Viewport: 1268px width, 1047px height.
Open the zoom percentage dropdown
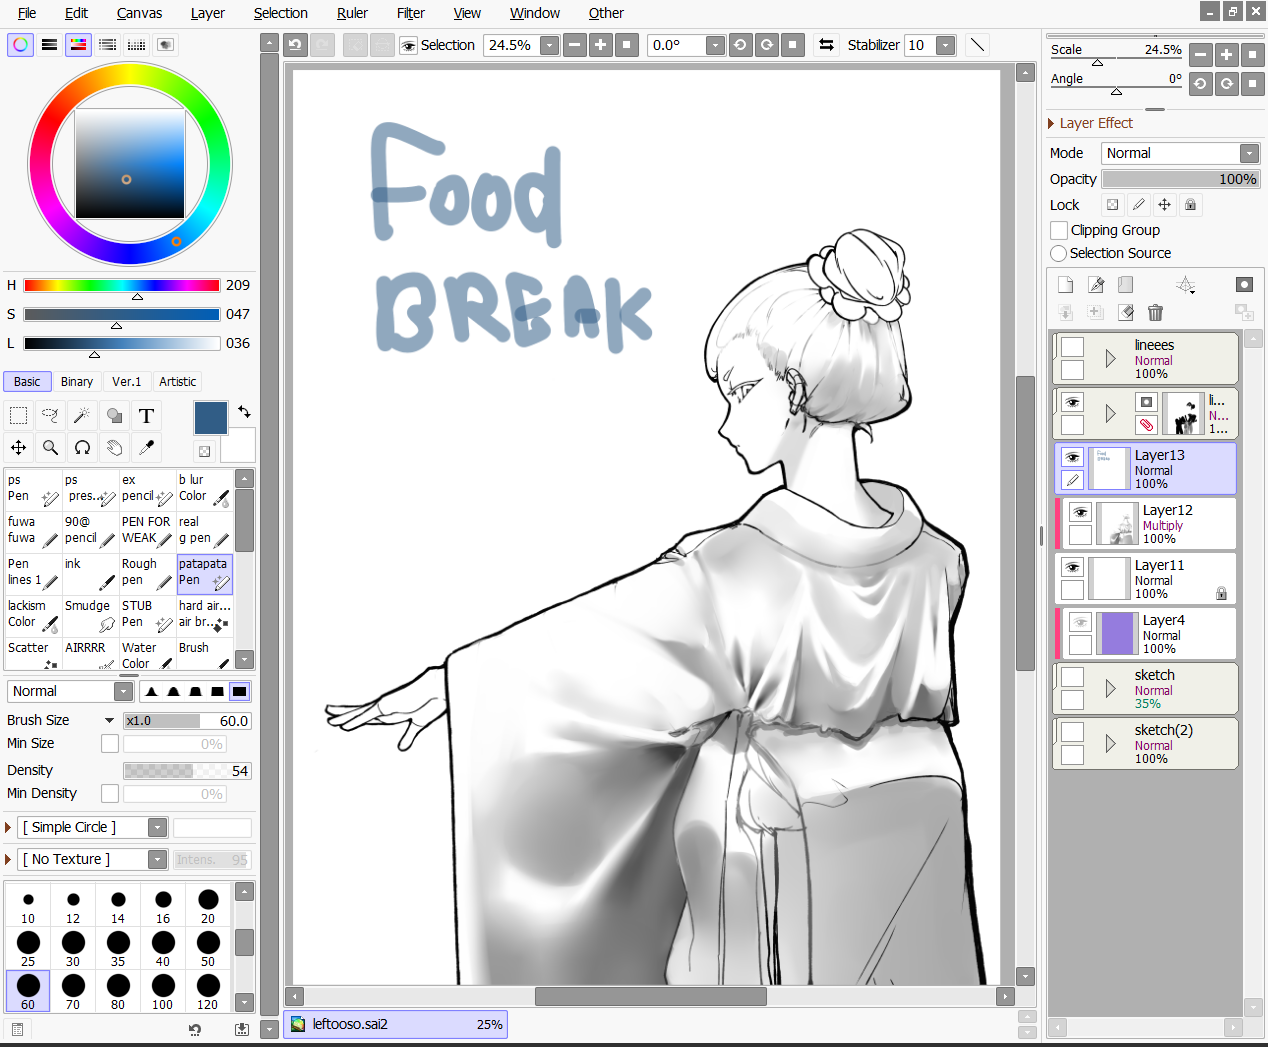(x=549, y=45)
